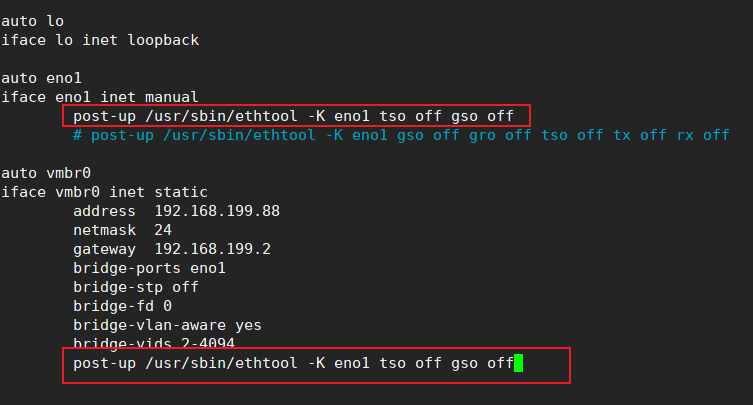
Task: Click the 'address' keyword under vmbr0
Action: [104, 211]
